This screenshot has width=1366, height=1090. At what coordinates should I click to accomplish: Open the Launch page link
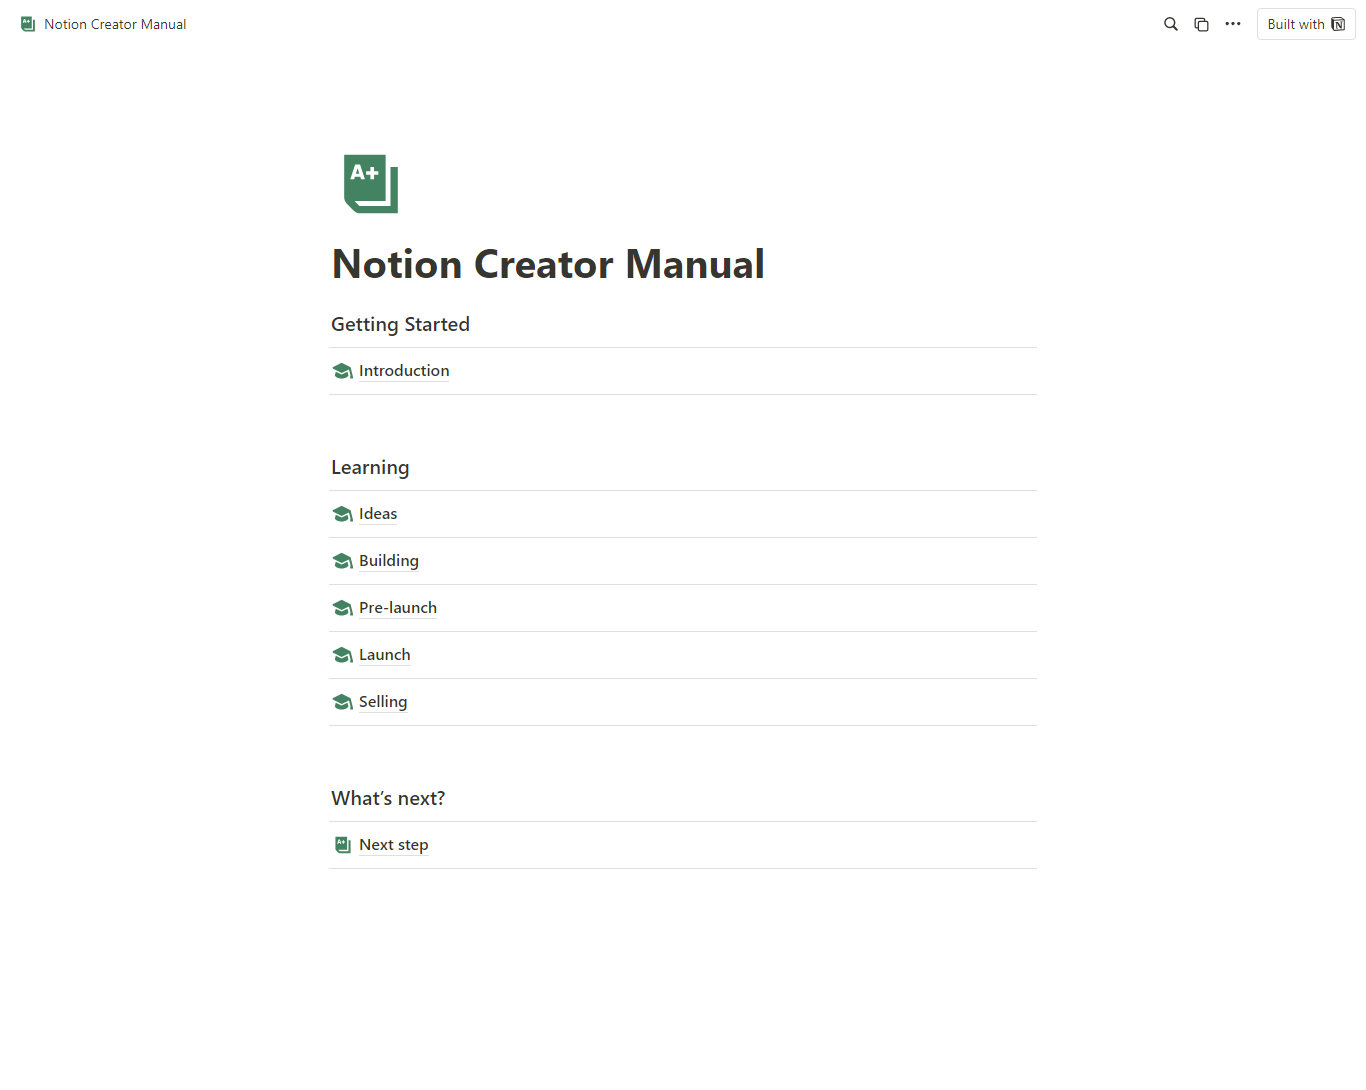(385, 655)
